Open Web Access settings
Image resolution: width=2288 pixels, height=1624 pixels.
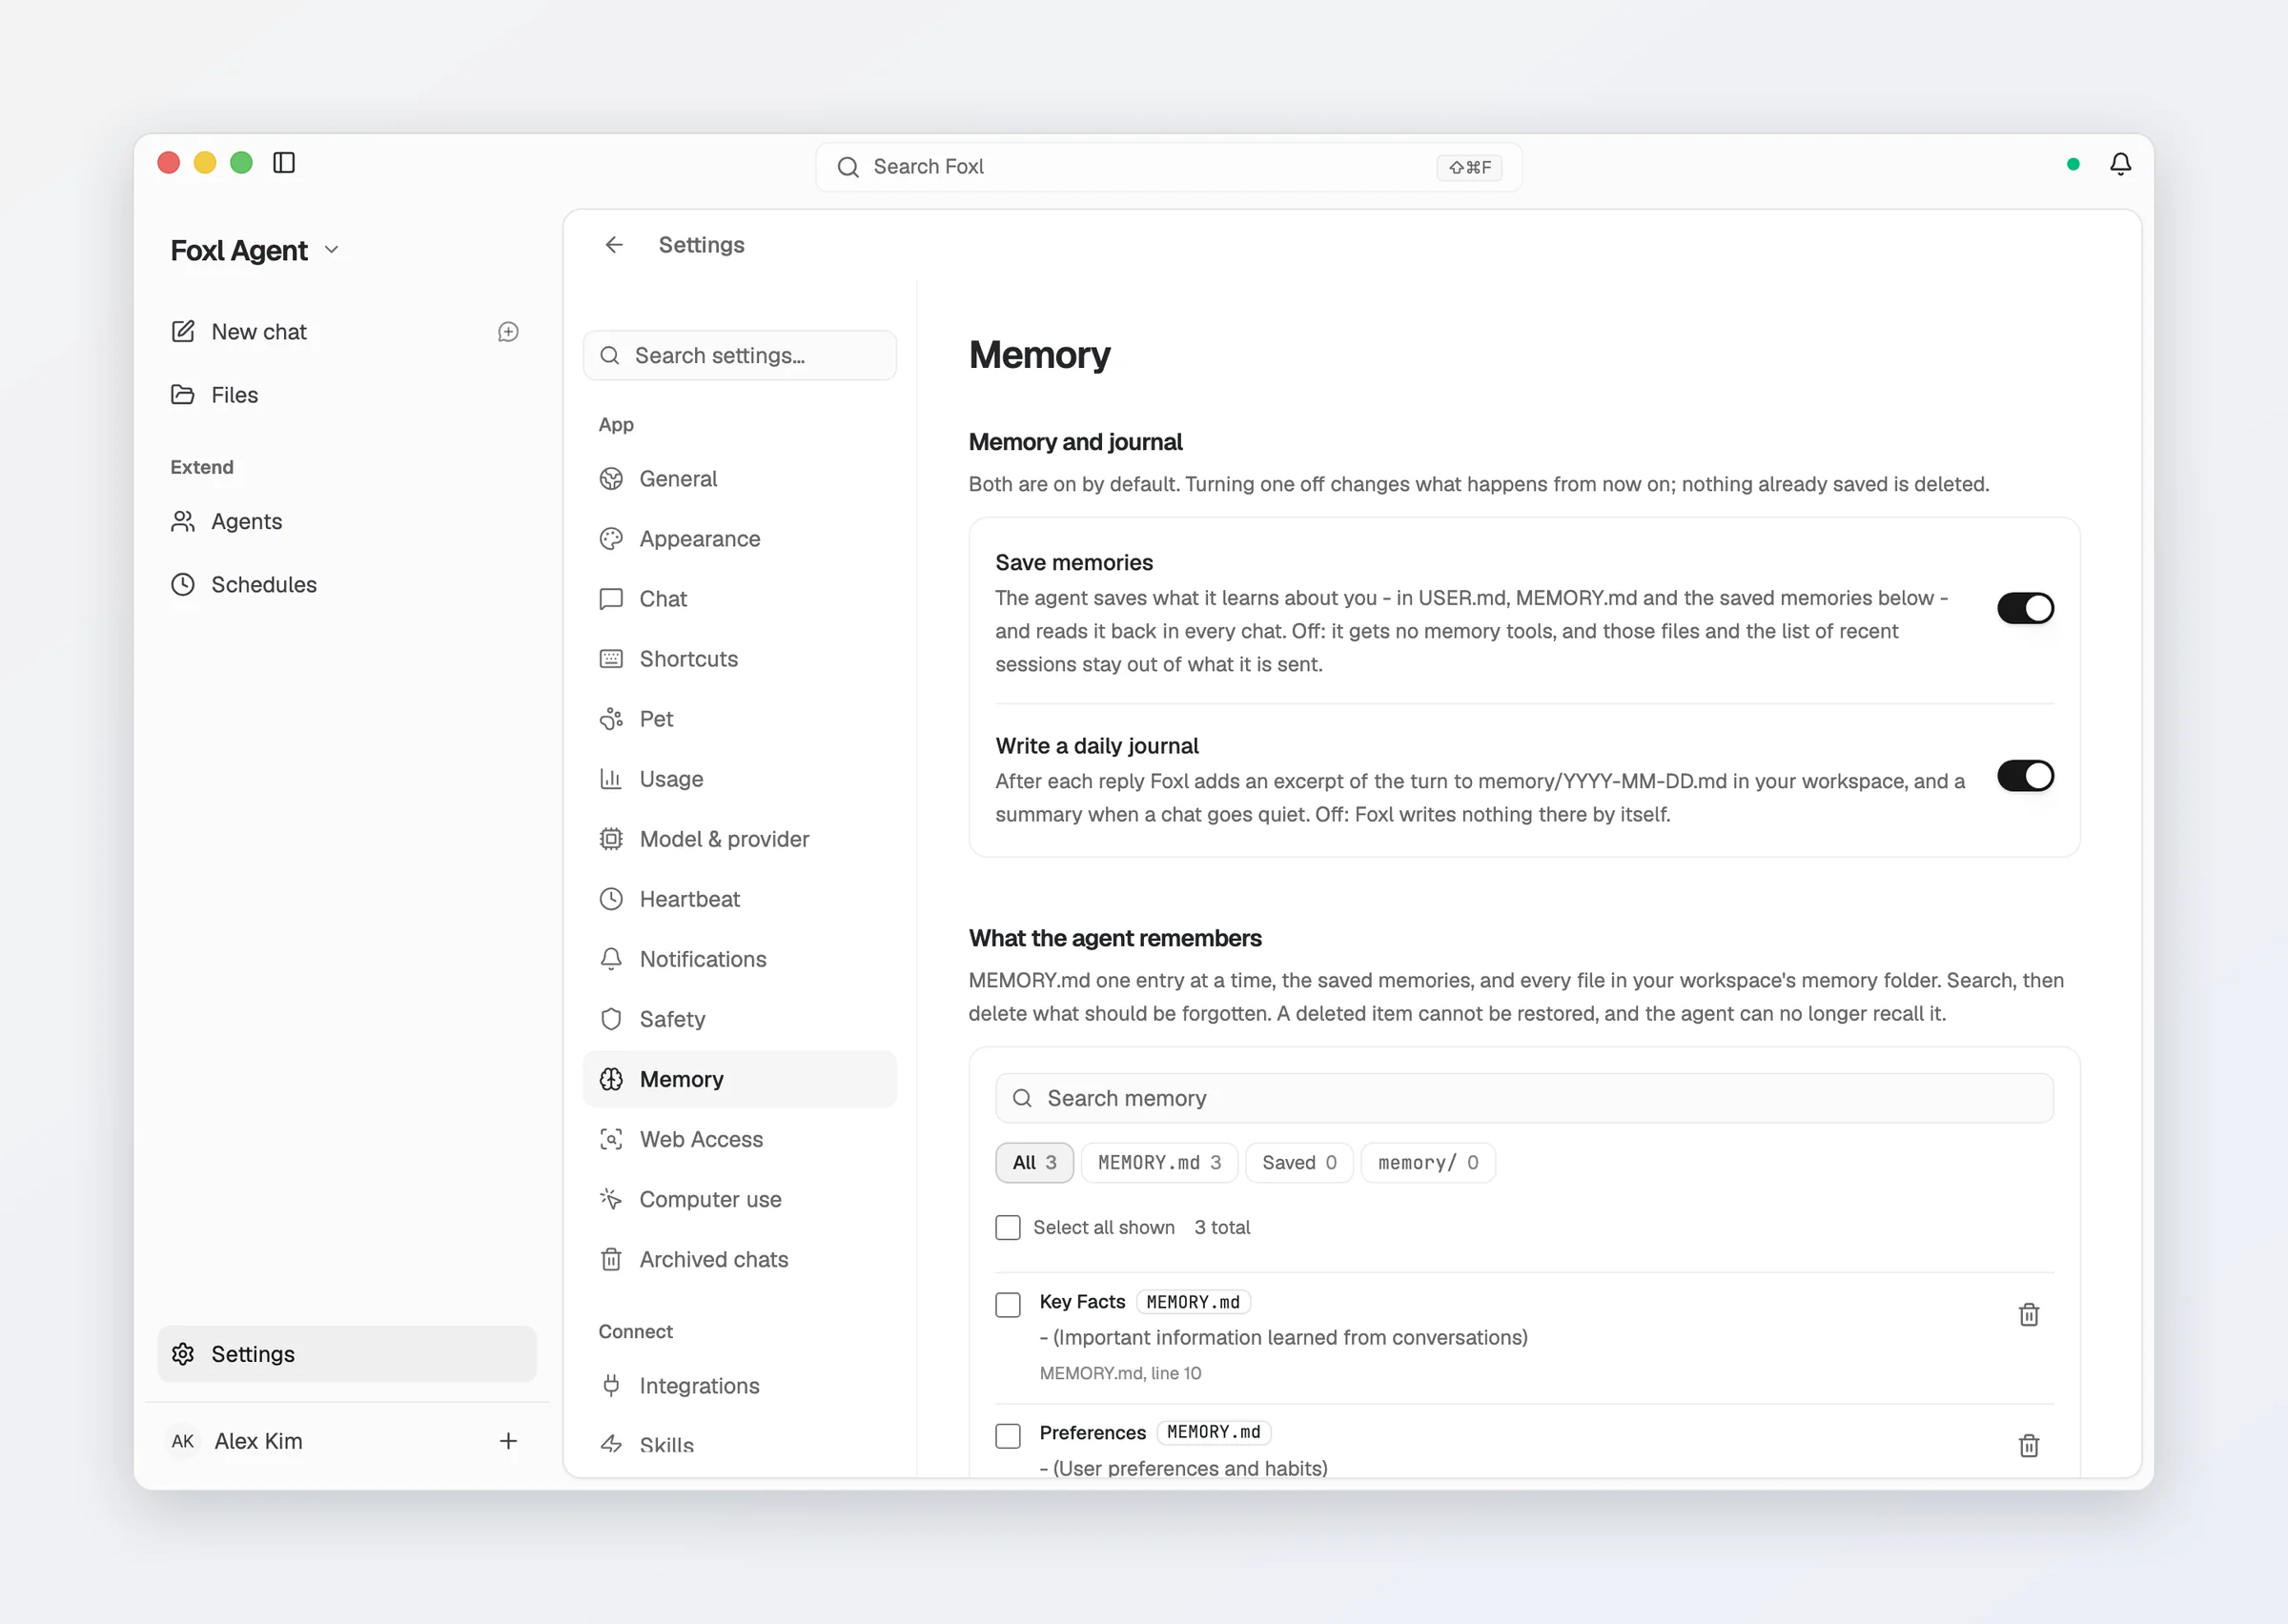click(x=739, y=1139)
